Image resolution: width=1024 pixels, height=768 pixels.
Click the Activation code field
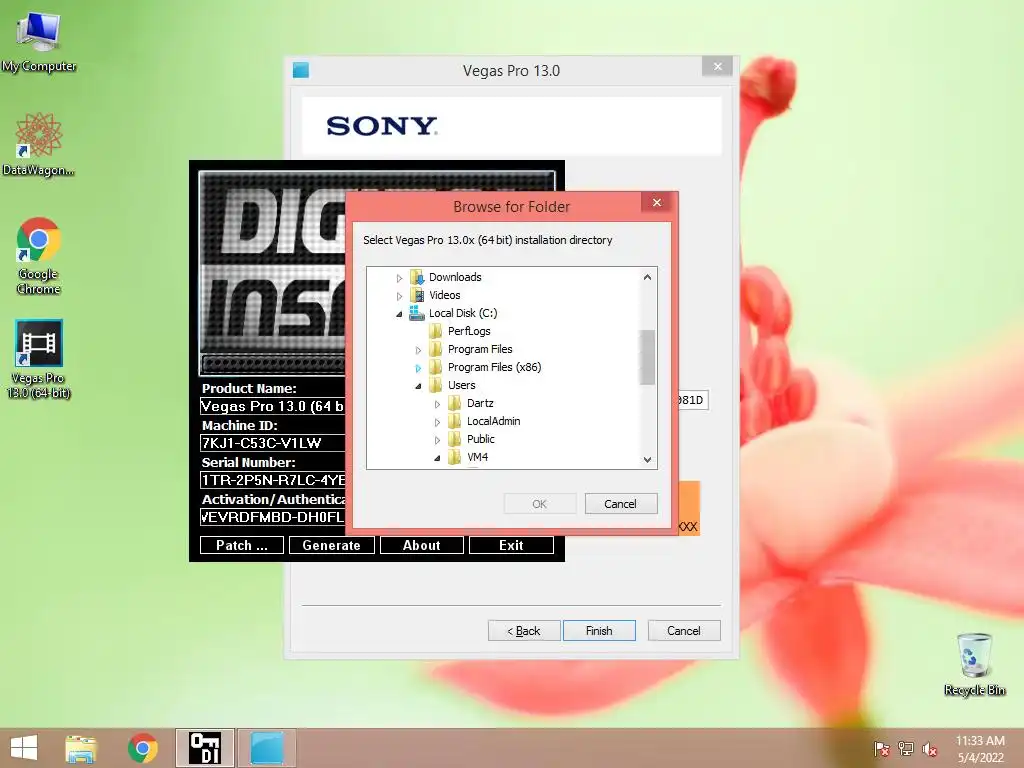click(272, 517)
